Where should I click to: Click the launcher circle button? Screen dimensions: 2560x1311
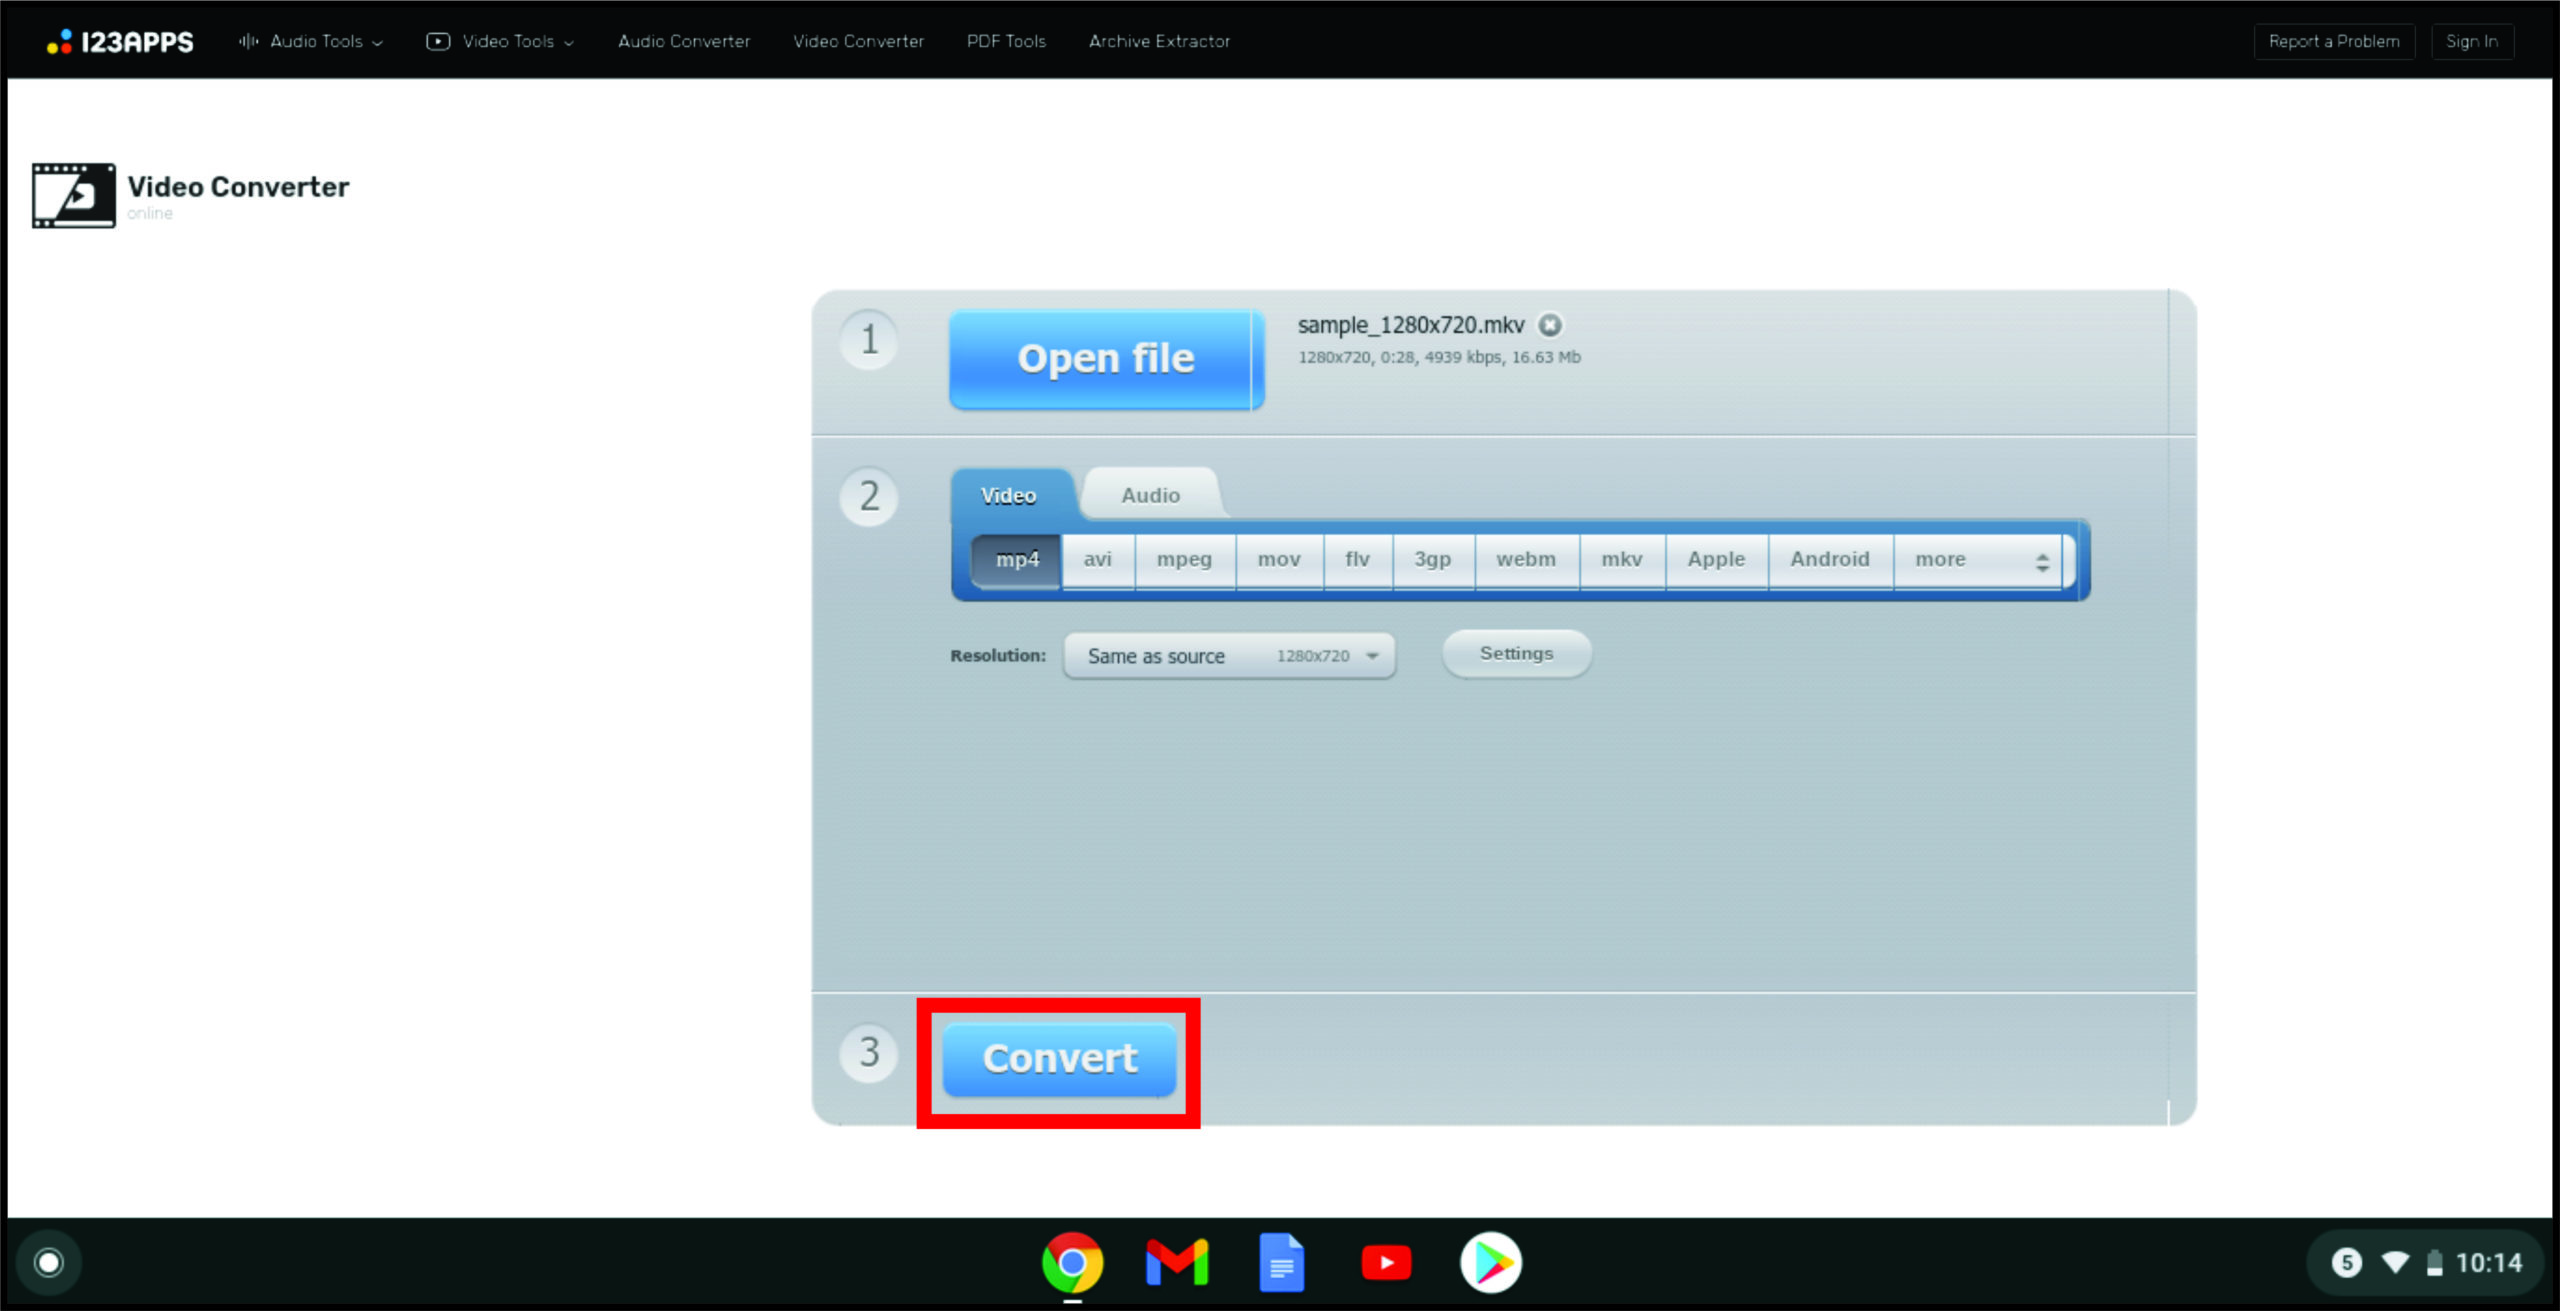coord(49,1263)
